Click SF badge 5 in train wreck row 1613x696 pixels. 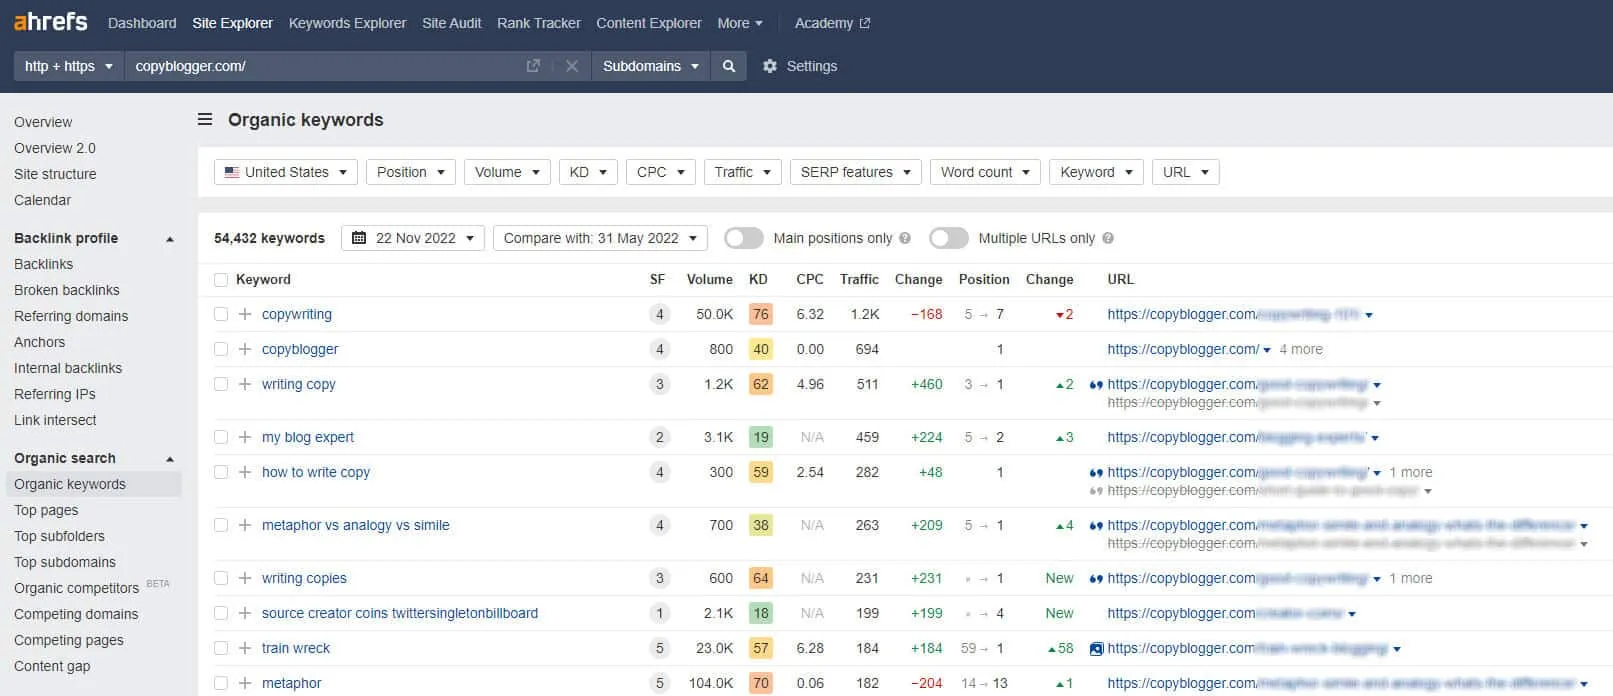coord(659,648)
